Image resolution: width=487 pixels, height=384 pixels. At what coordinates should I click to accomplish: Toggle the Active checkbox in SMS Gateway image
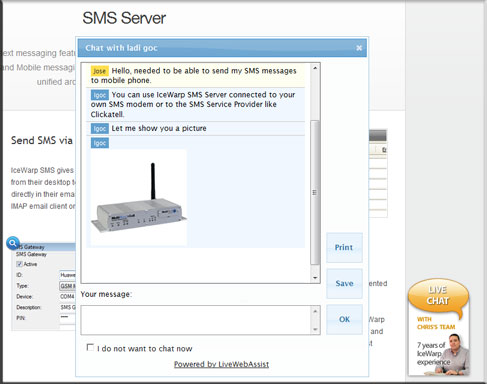[19, 264]
